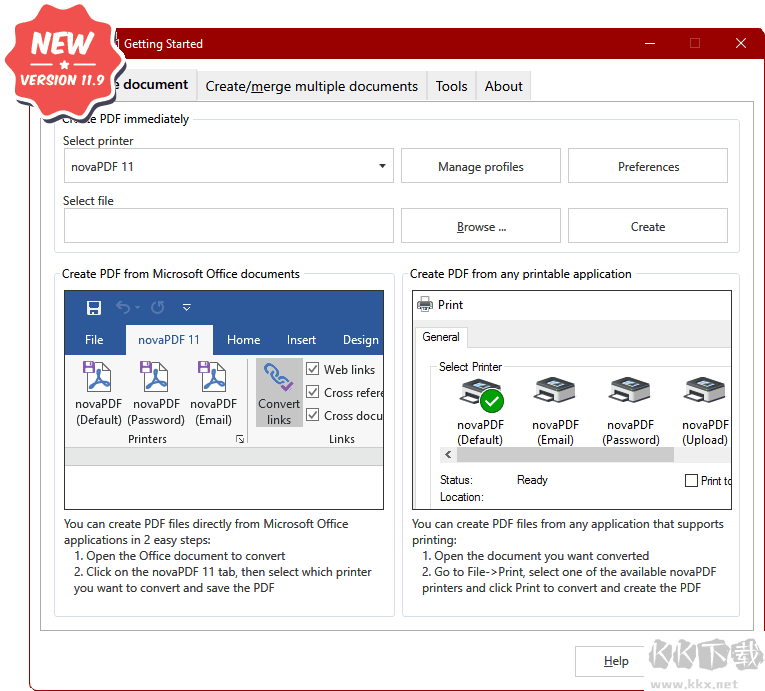
Task: Open the Select printer dropdown
Action: coord(383,167)
